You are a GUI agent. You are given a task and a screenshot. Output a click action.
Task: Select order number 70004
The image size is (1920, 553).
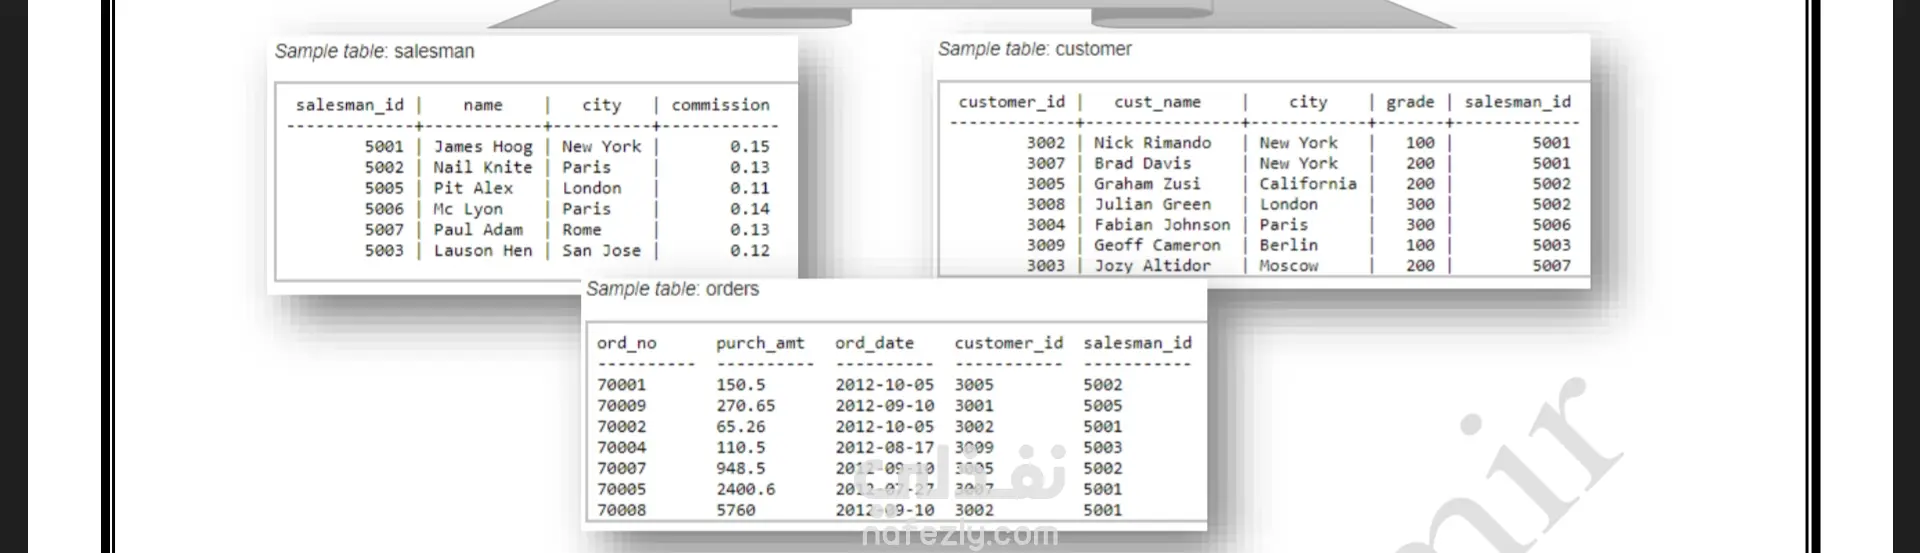[621, 448]
